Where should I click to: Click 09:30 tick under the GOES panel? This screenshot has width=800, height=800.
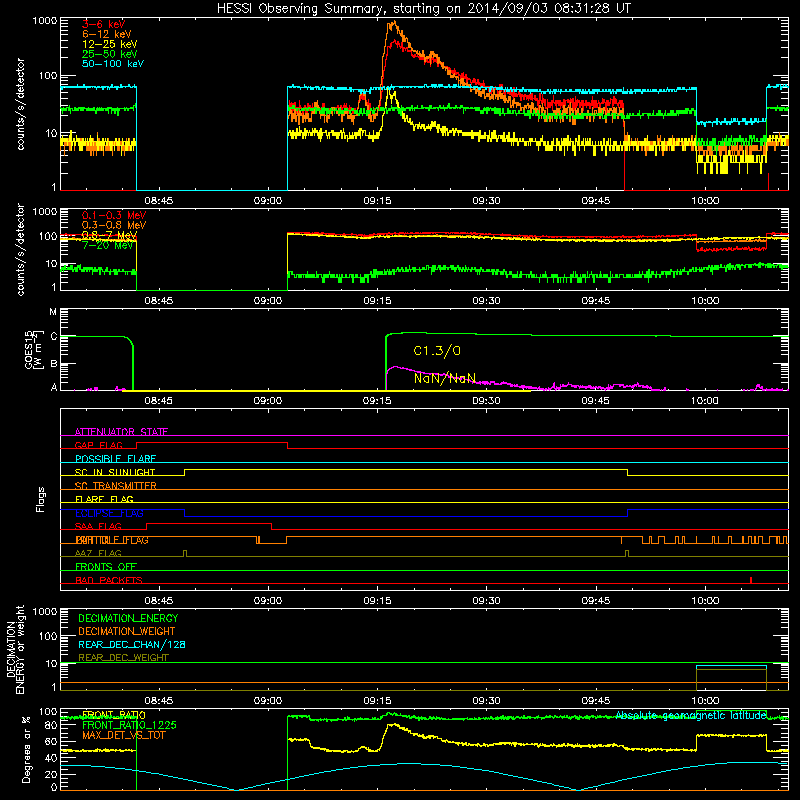click(x=486, y=401)
